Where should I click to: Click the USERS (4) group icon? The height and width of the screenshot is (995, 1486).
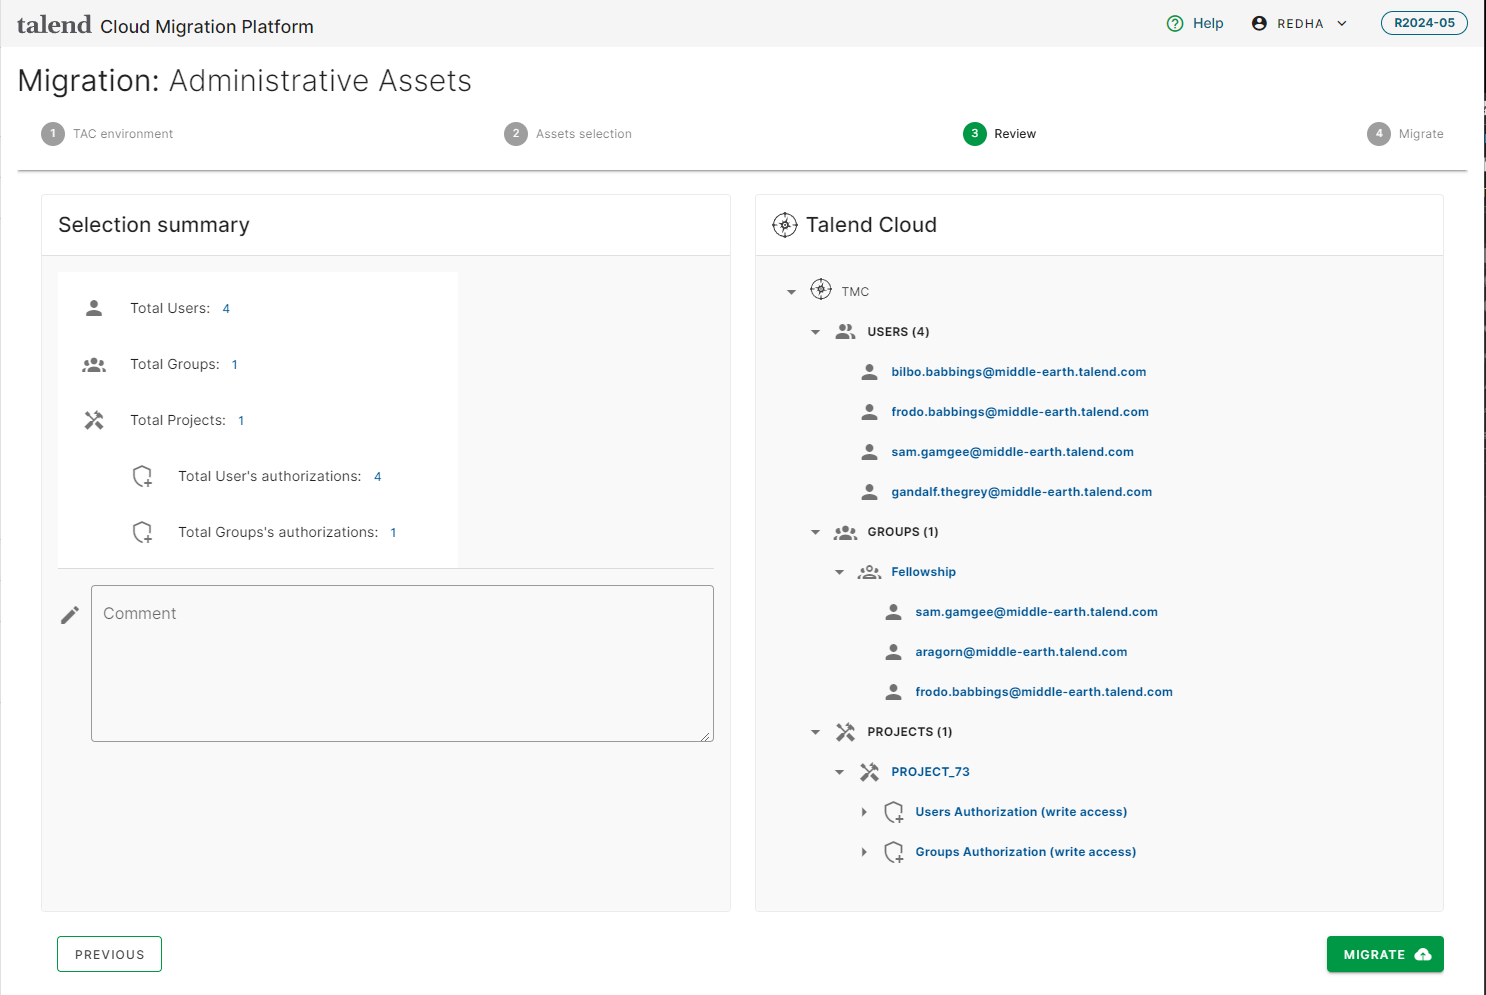[x=845, y=332]
